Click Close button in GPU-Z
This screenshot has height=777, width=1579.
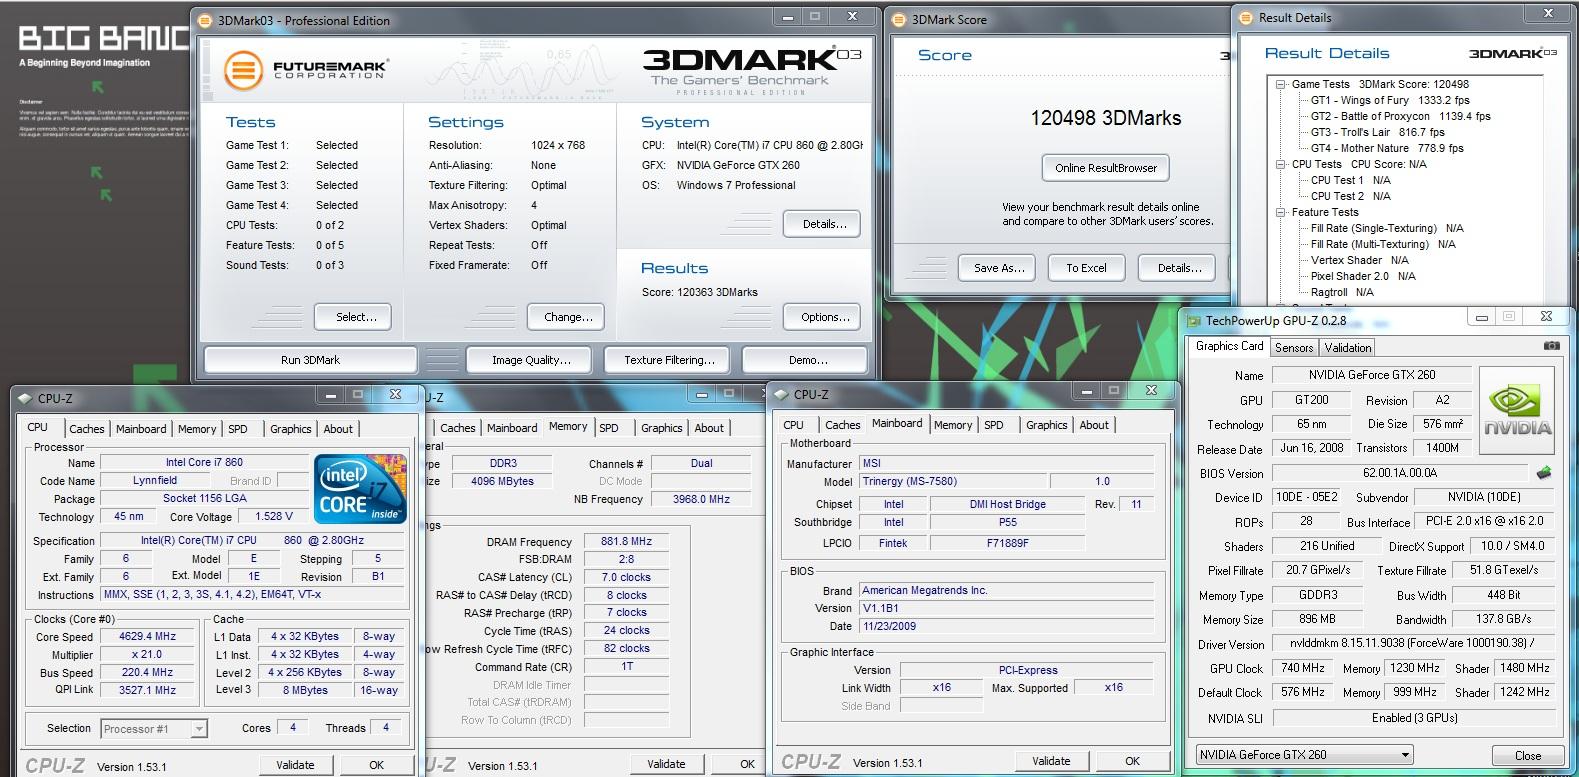click(1527, 756)
